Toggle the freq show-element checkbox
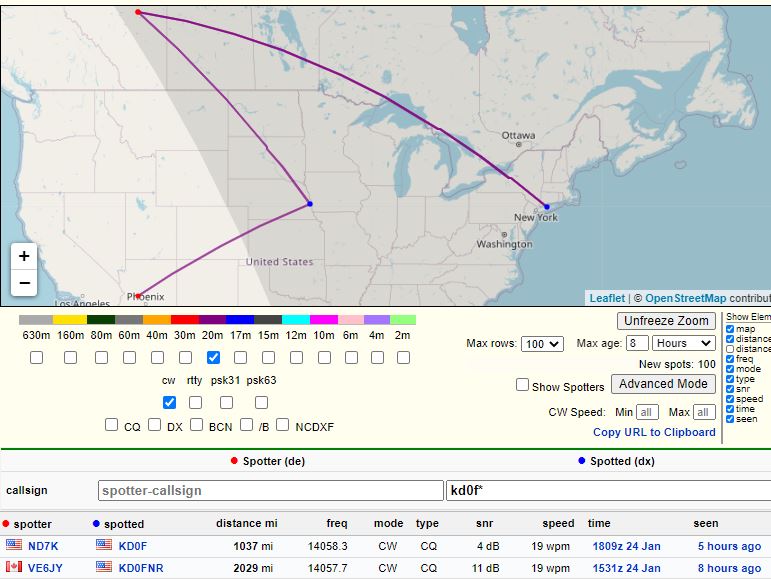The height and width of the screenshot is (579, 771). point(730,359)
